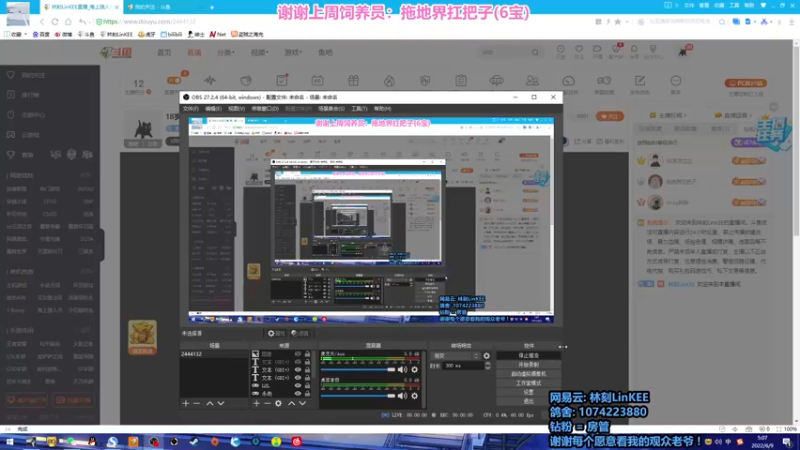Open OBS 场景集合(S) menu
800x450 pixels.
point(331,109)
